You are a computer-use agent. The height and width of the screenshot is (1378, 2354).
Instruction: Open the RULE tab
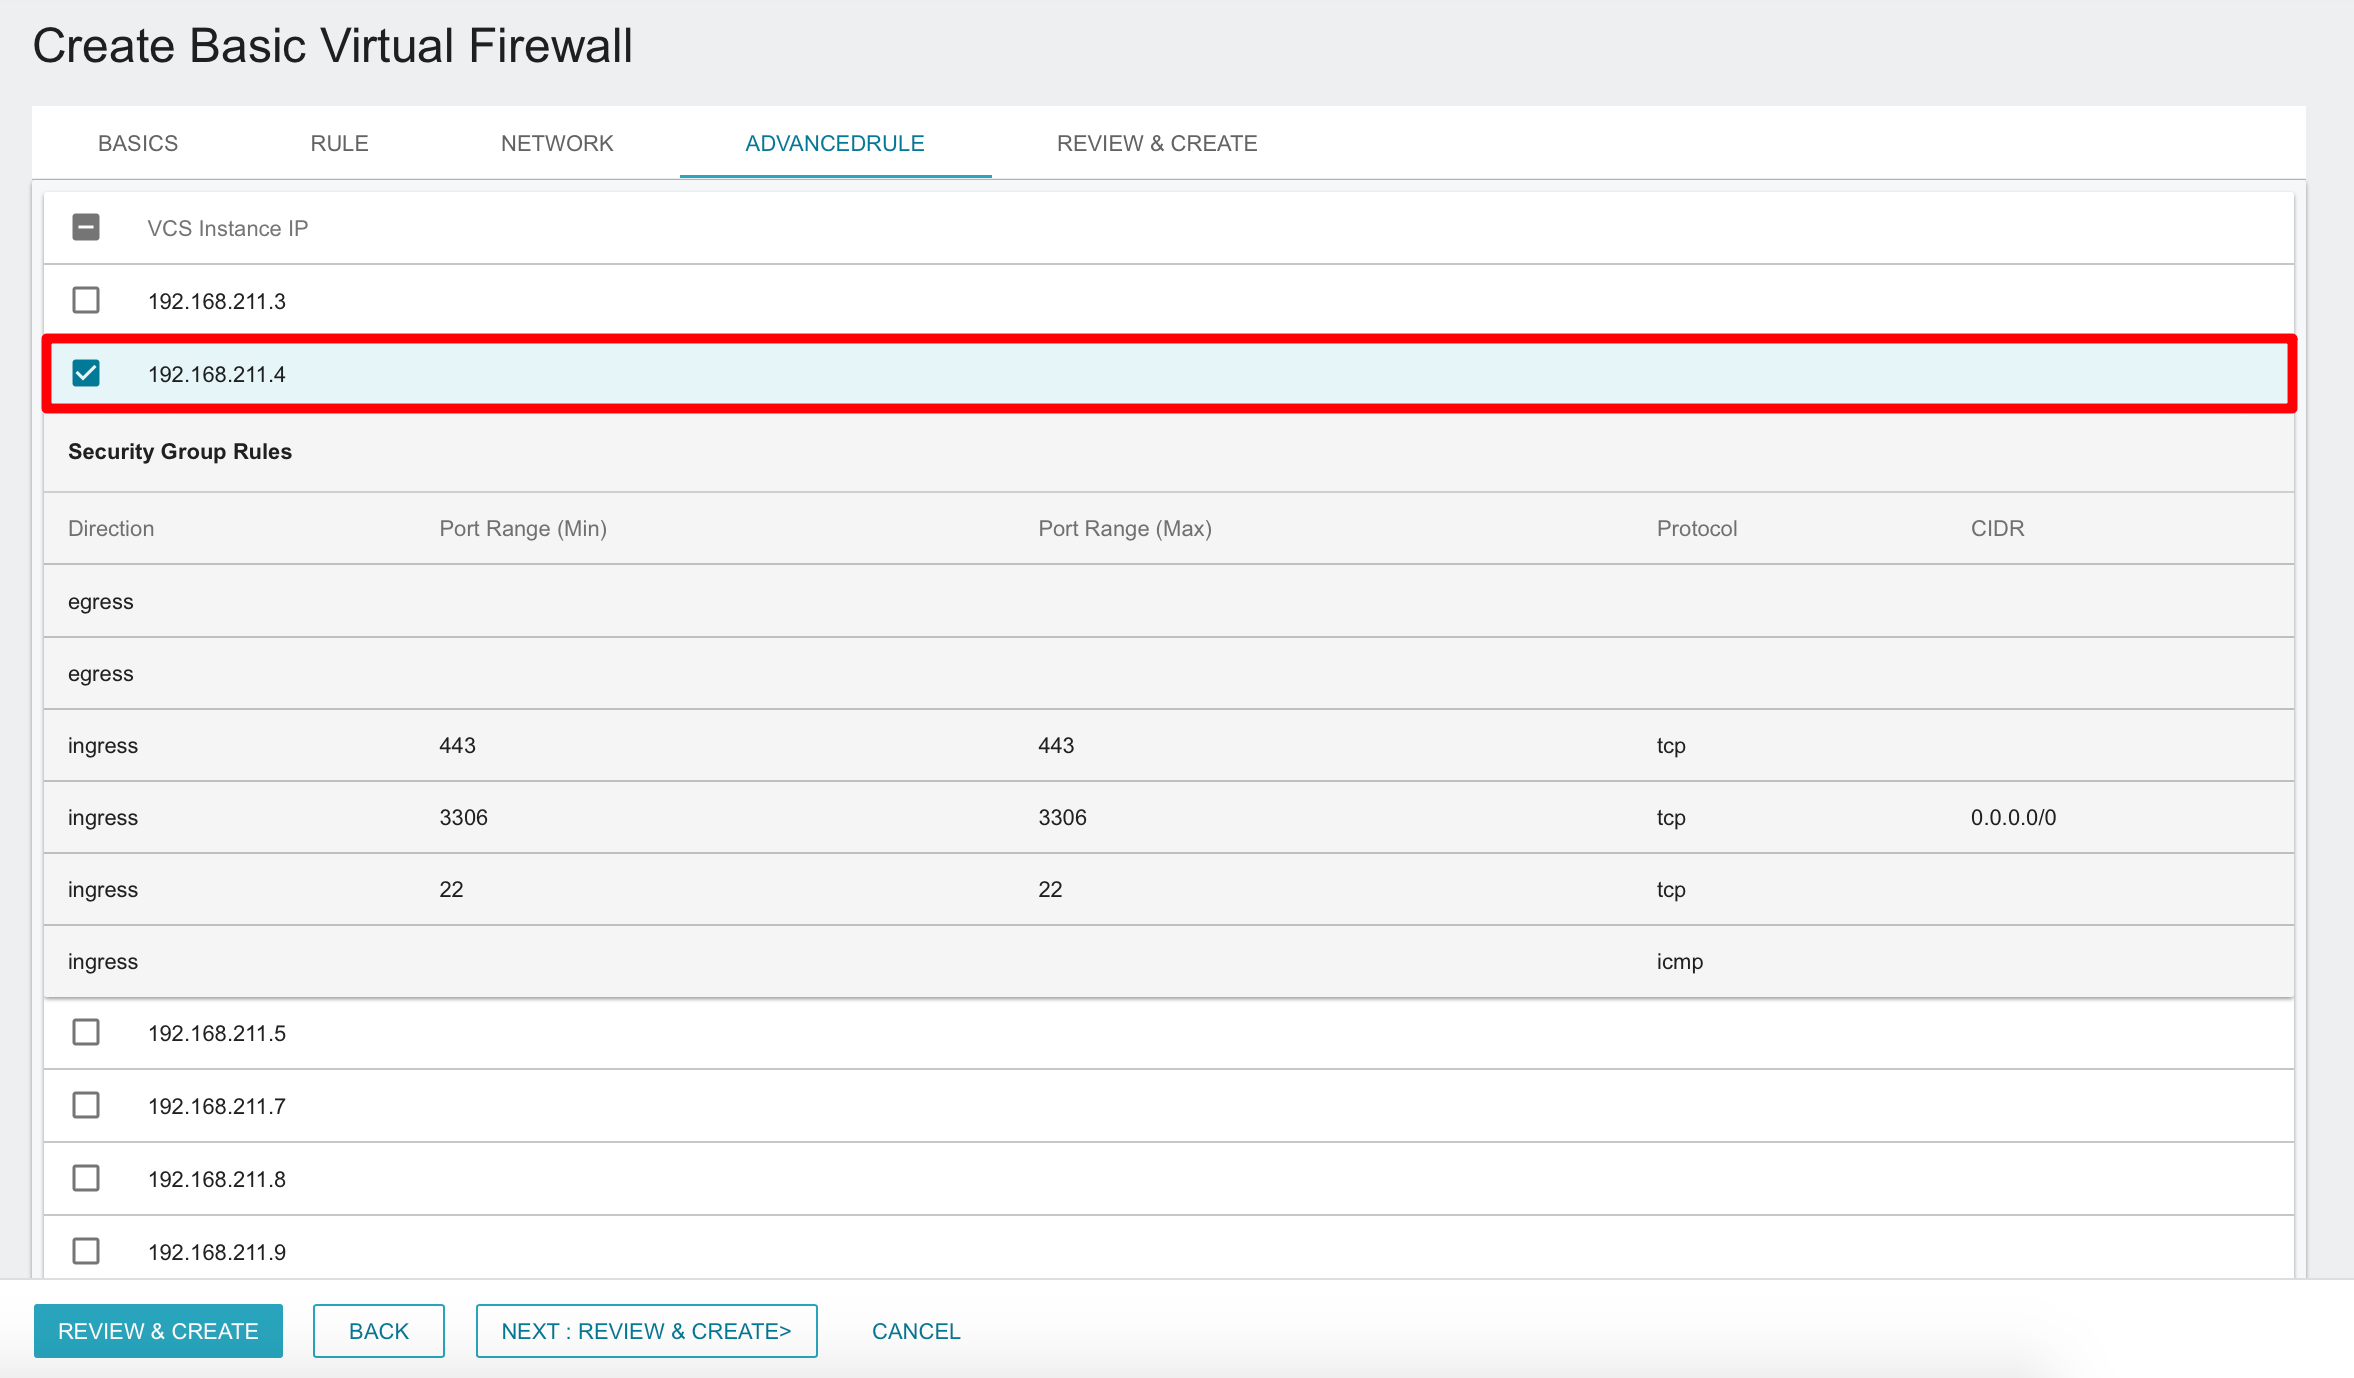click(339, 143)
